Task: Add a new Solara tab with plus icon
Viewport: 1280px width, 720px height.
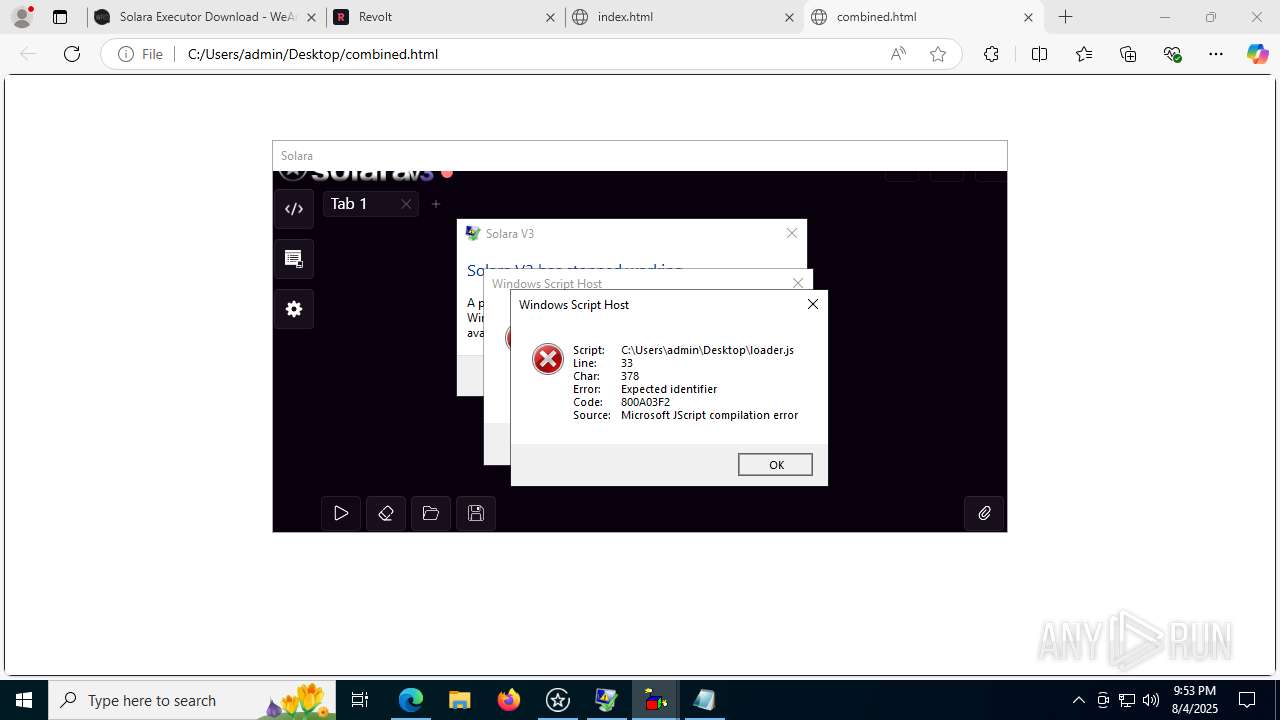Action: [436, 204]
